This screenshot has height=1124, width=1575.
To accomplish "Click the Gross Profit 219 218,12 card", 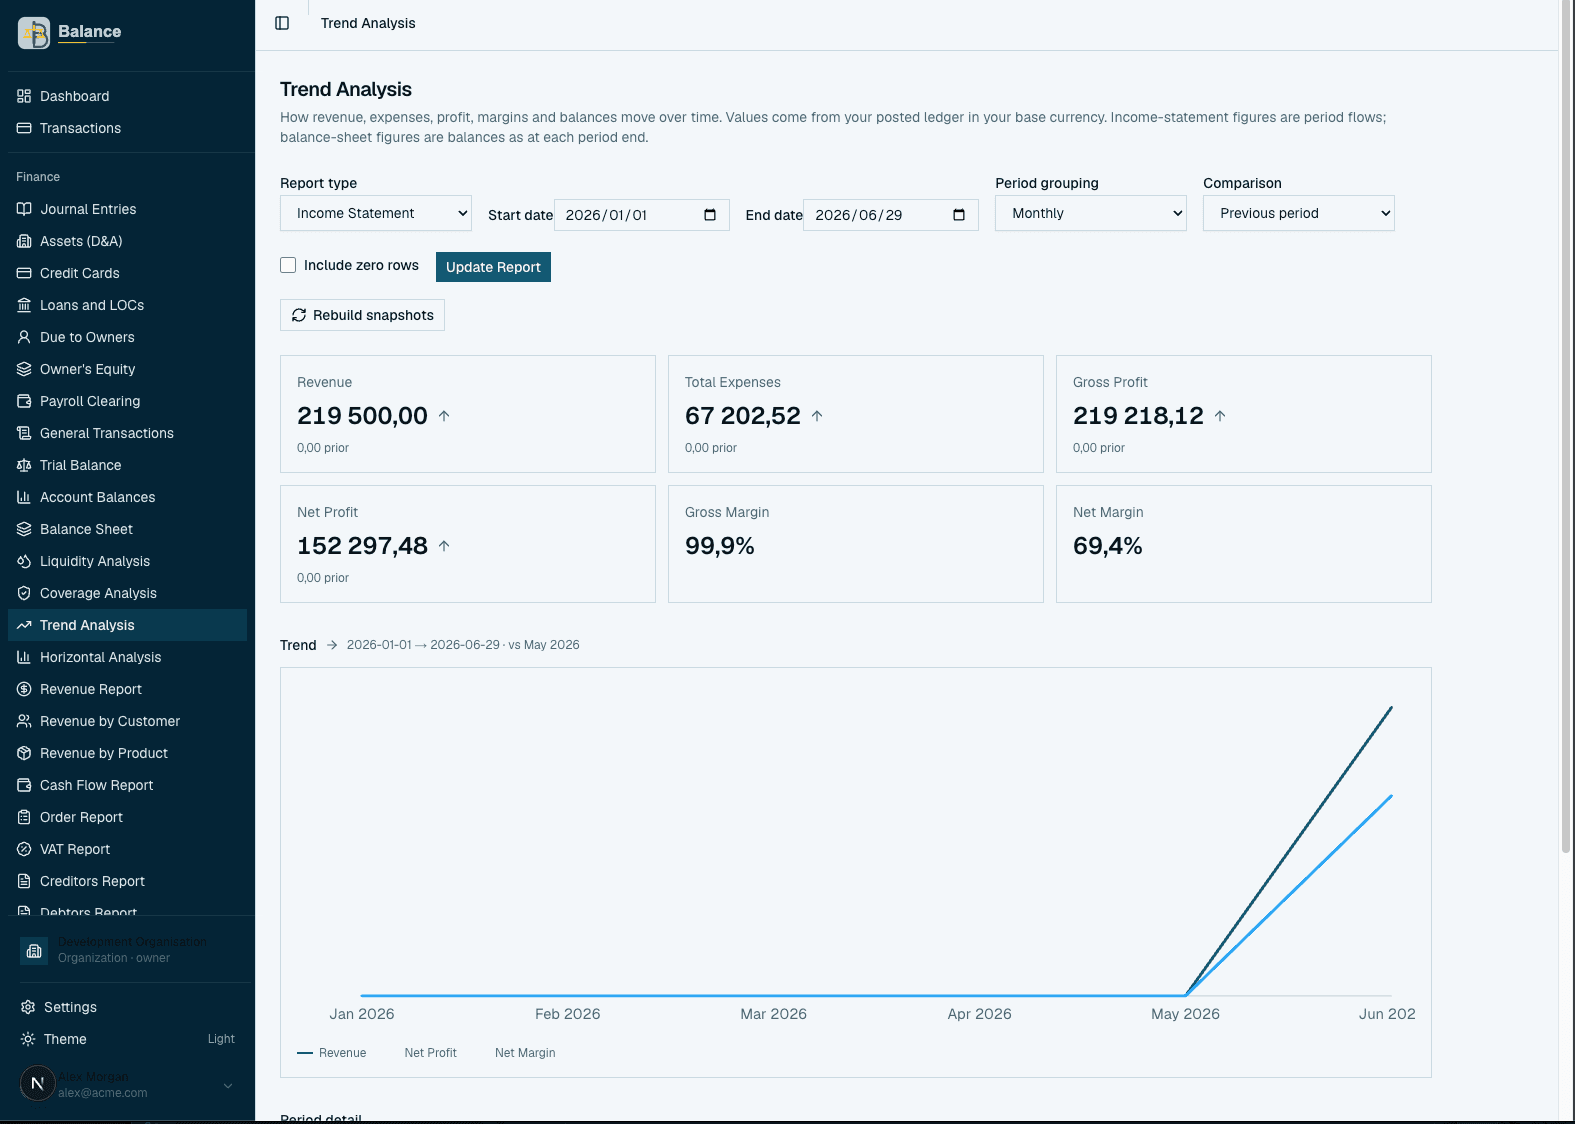I will [x=1244, y=414].
